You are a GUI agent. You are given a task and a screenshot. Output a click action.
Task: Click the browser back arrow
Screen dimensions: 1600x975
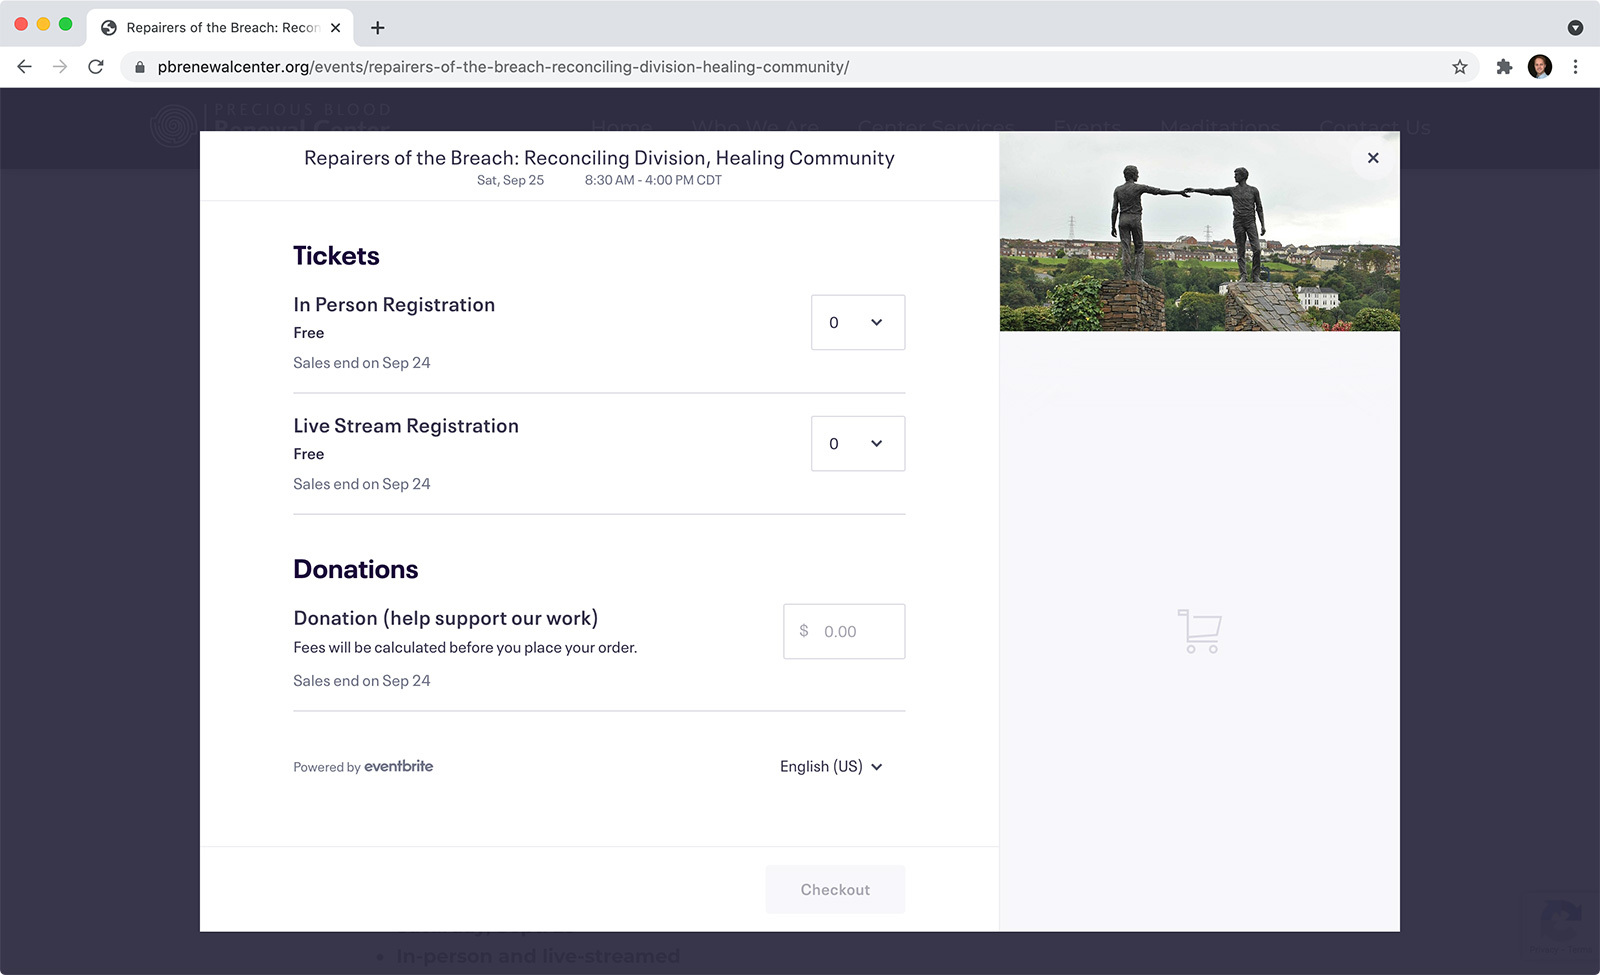point(25,67)
